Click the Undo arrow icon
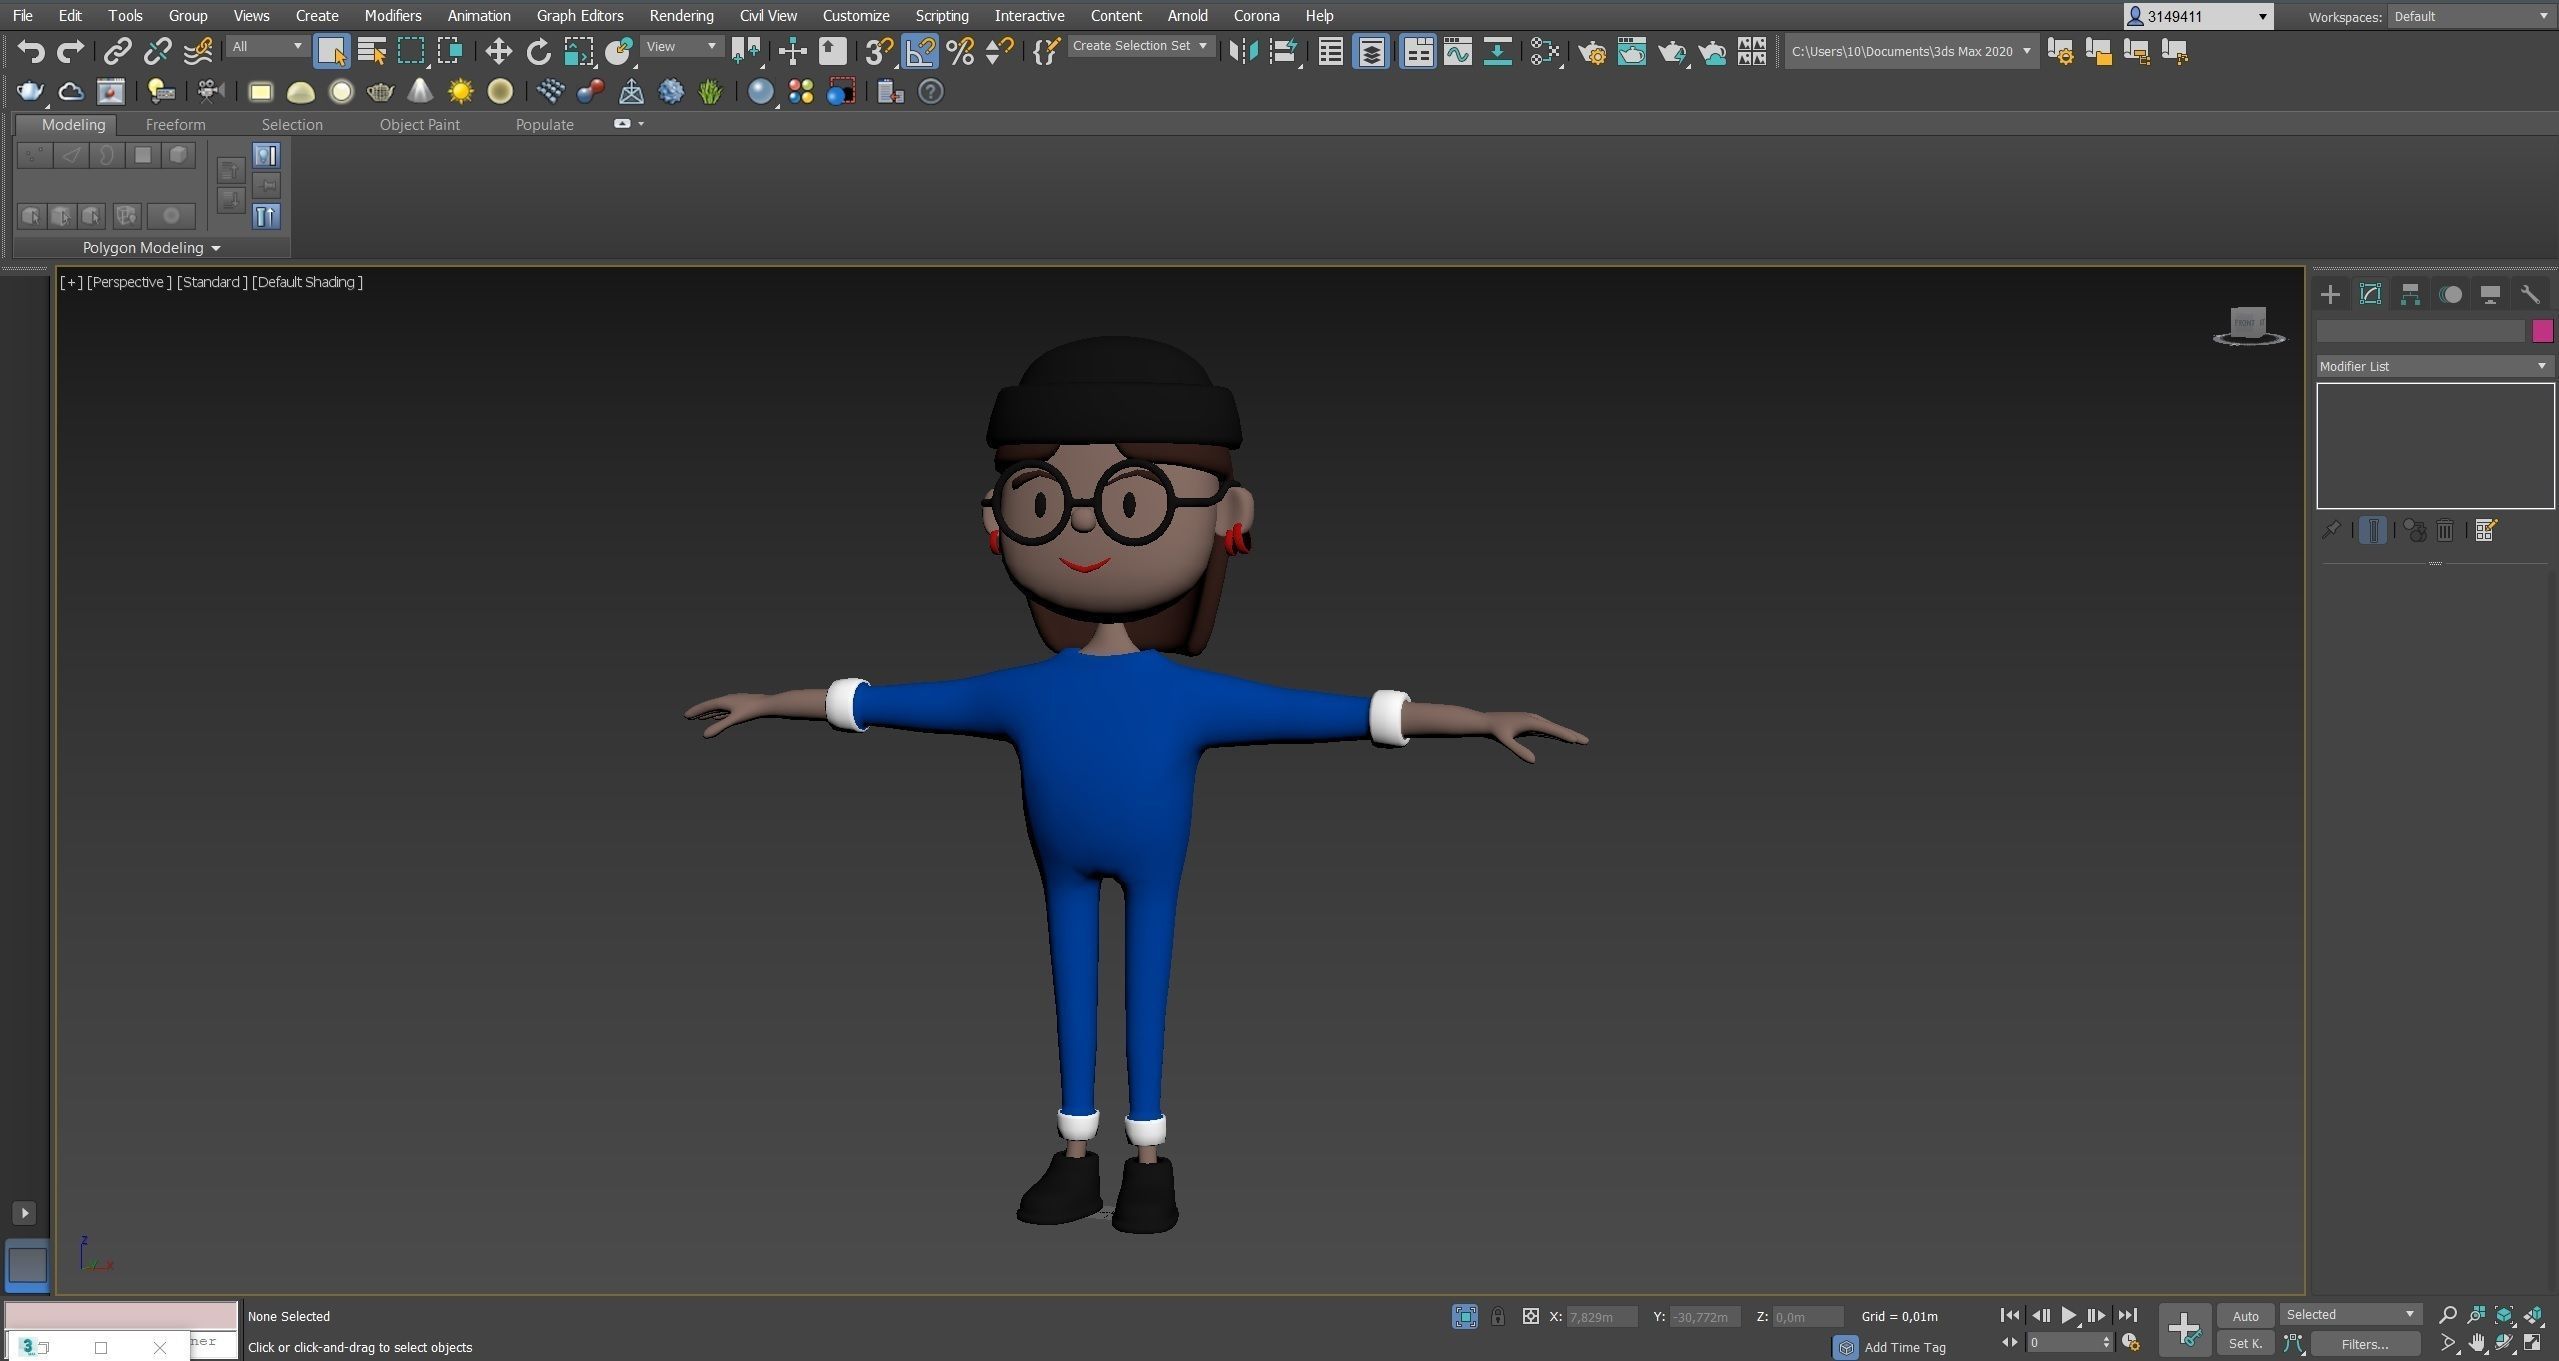The image size is (2559, 1361). tap(30, 51)
